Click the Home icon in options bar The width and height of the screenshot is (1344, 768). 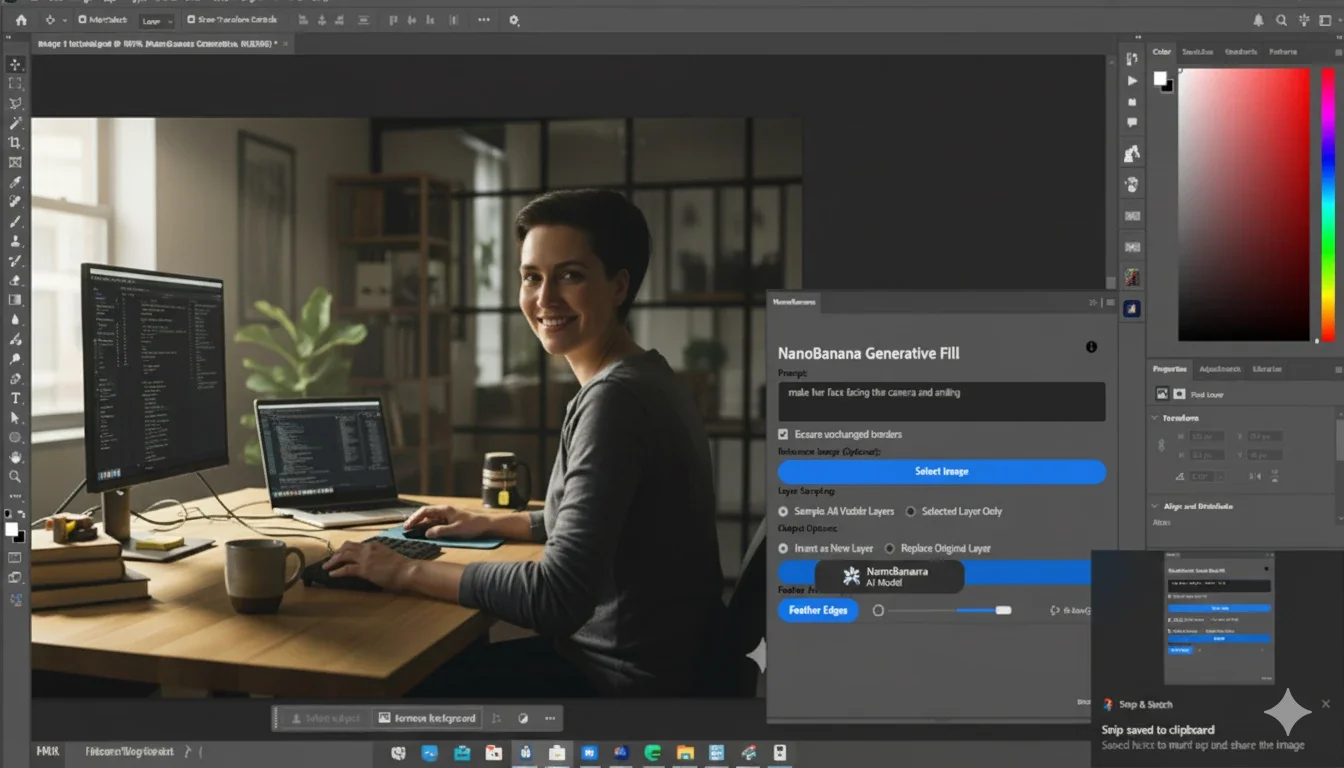[21, 20]
